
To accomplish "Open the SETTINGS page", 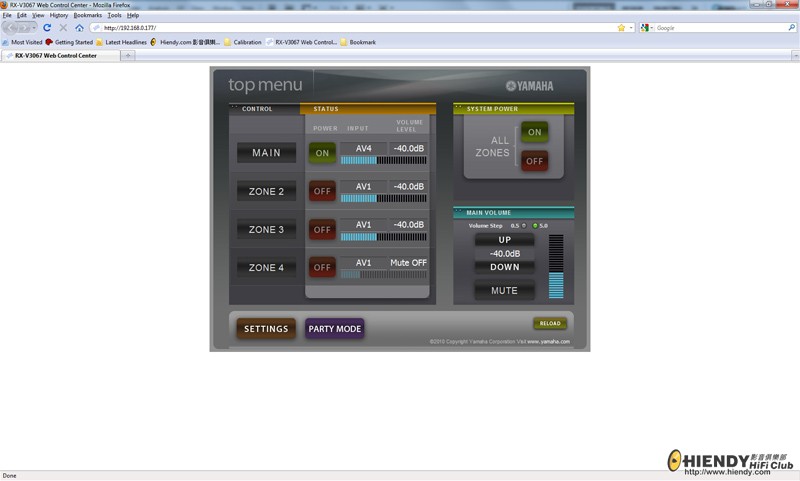I will 266,328.
